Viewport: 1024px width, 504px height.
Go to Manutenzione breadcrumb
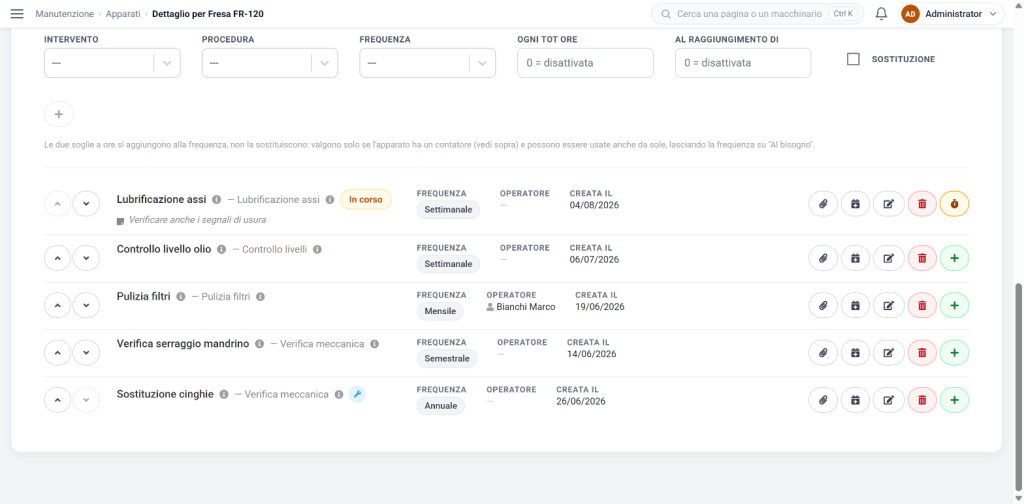[65, 14]
